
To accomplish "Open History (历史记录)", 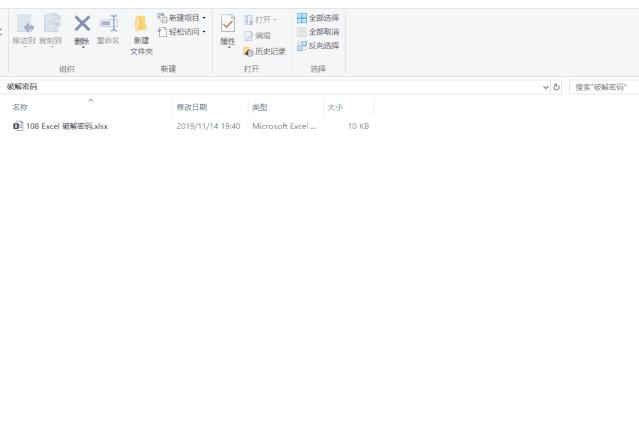I will coord(264,51).
